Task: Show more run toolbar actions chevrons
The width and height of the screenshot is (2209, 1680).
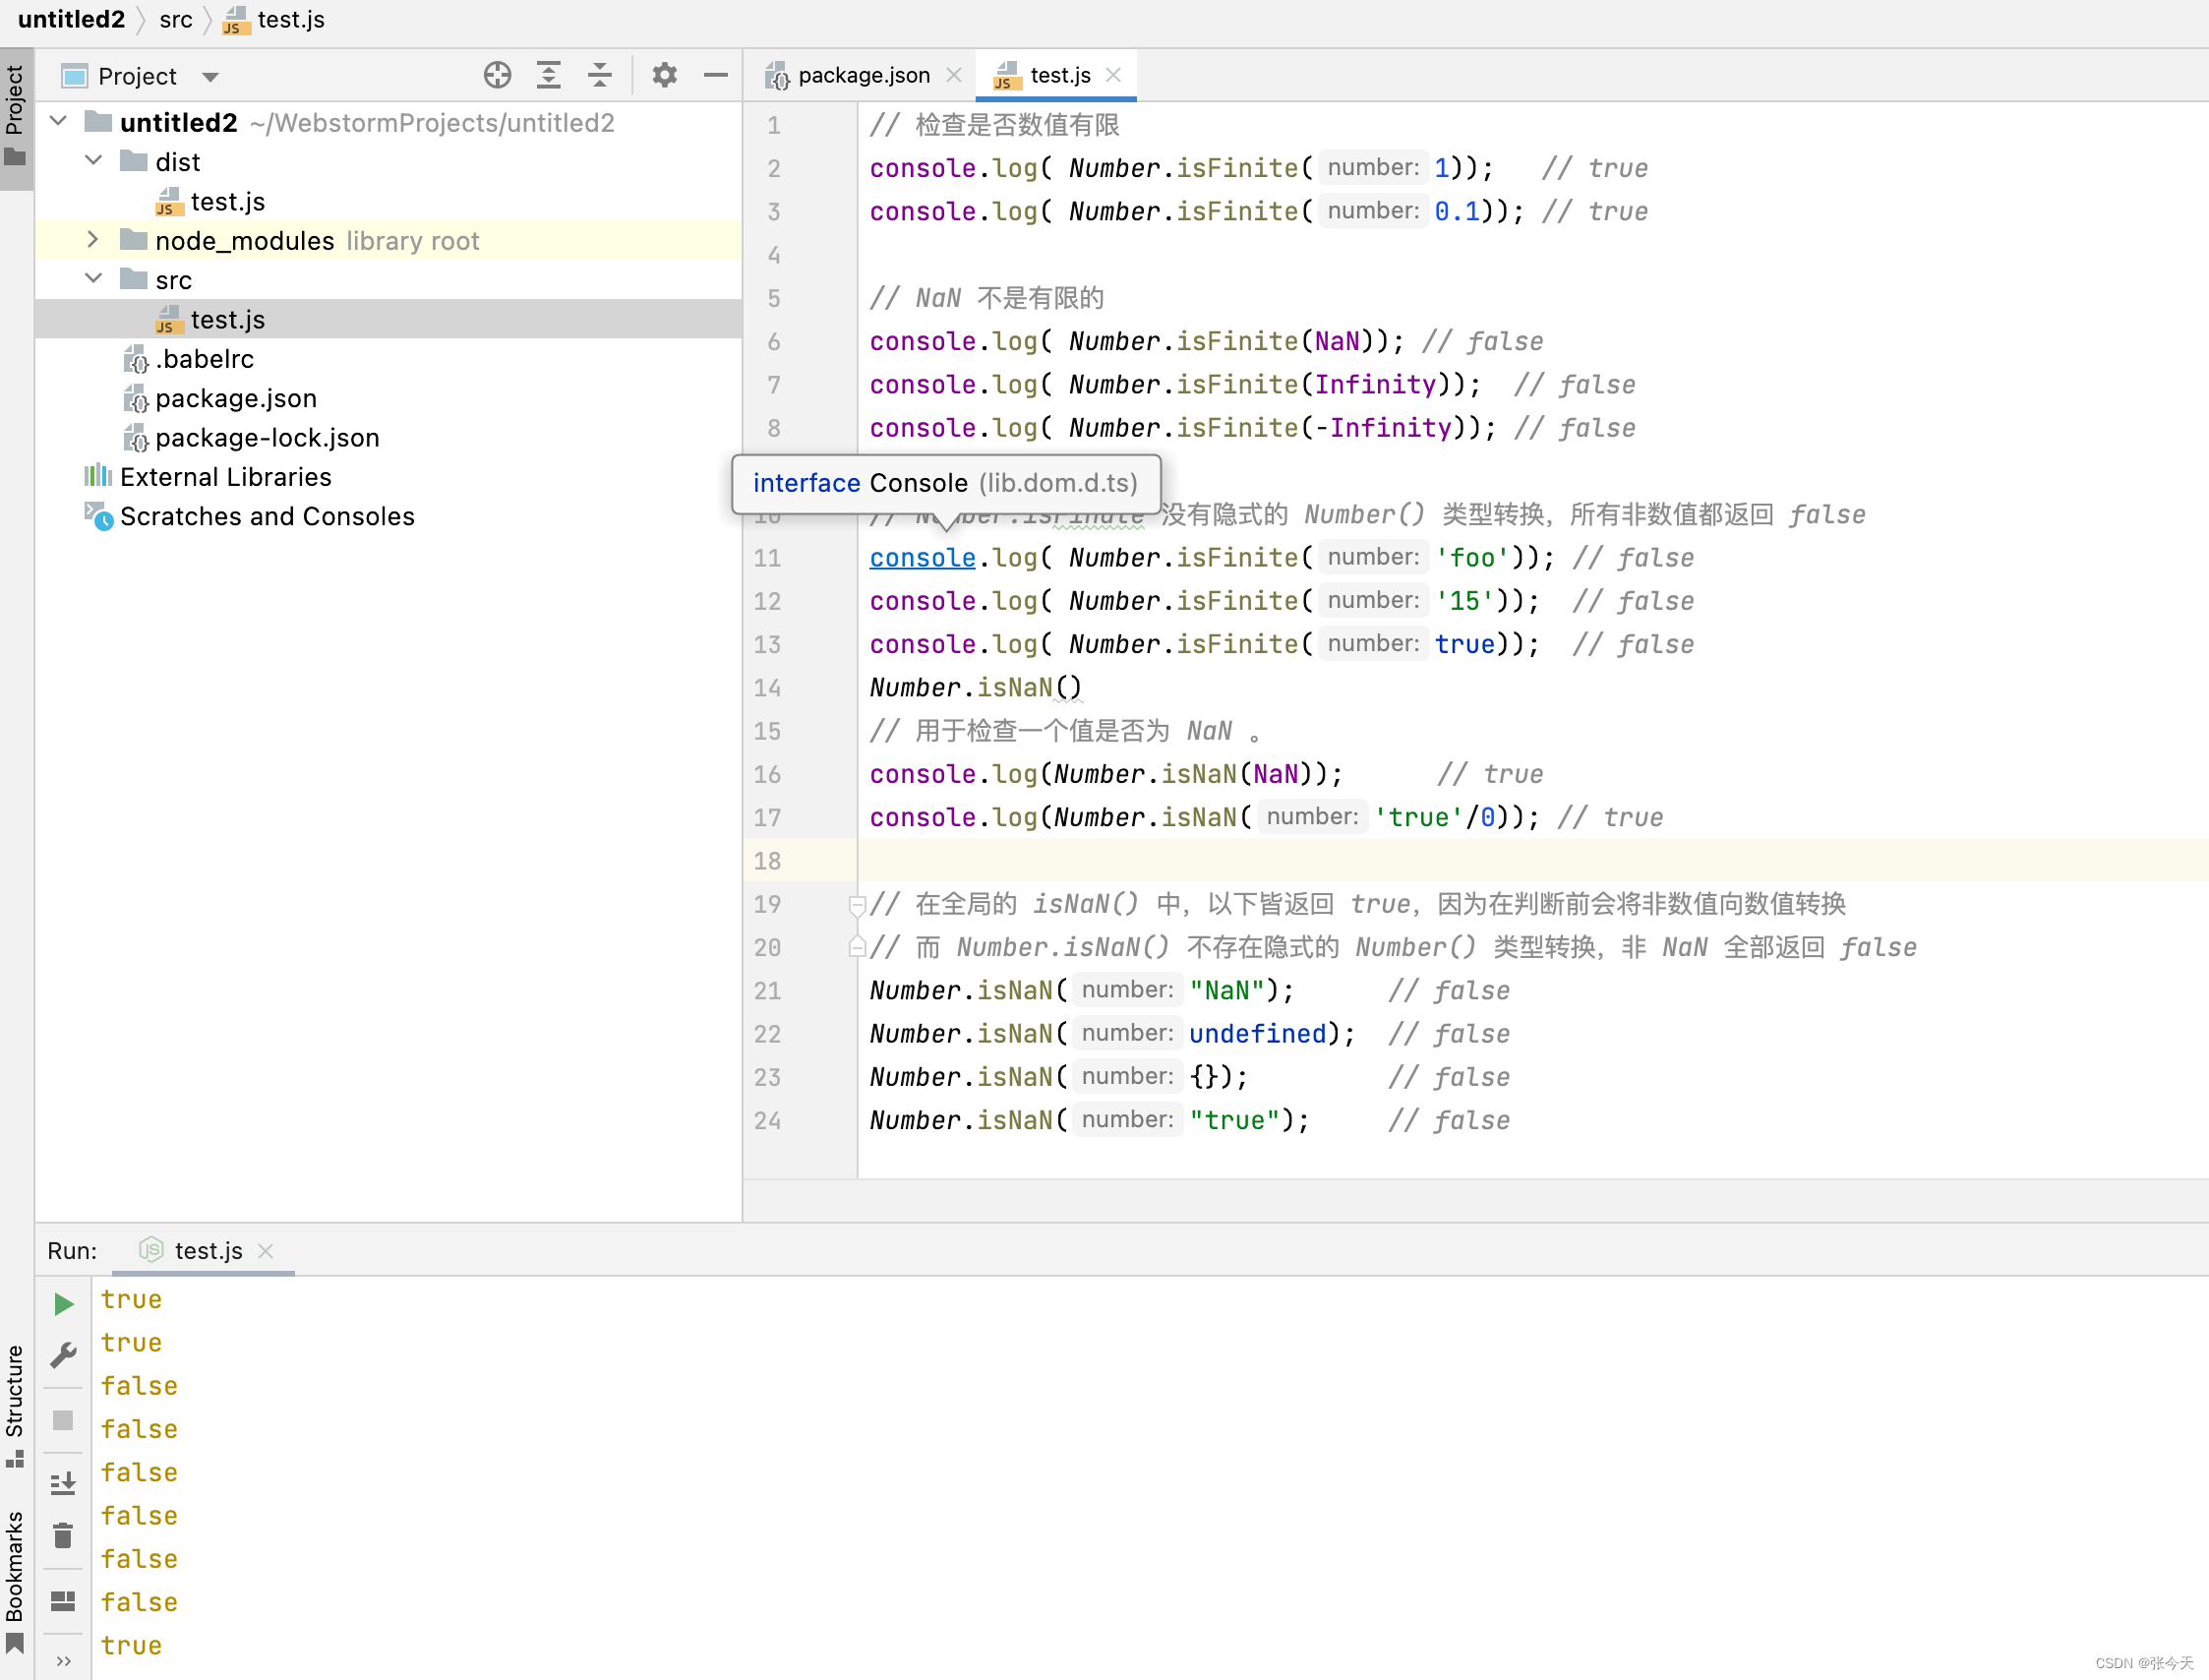Action: [x=63, y=1661]
